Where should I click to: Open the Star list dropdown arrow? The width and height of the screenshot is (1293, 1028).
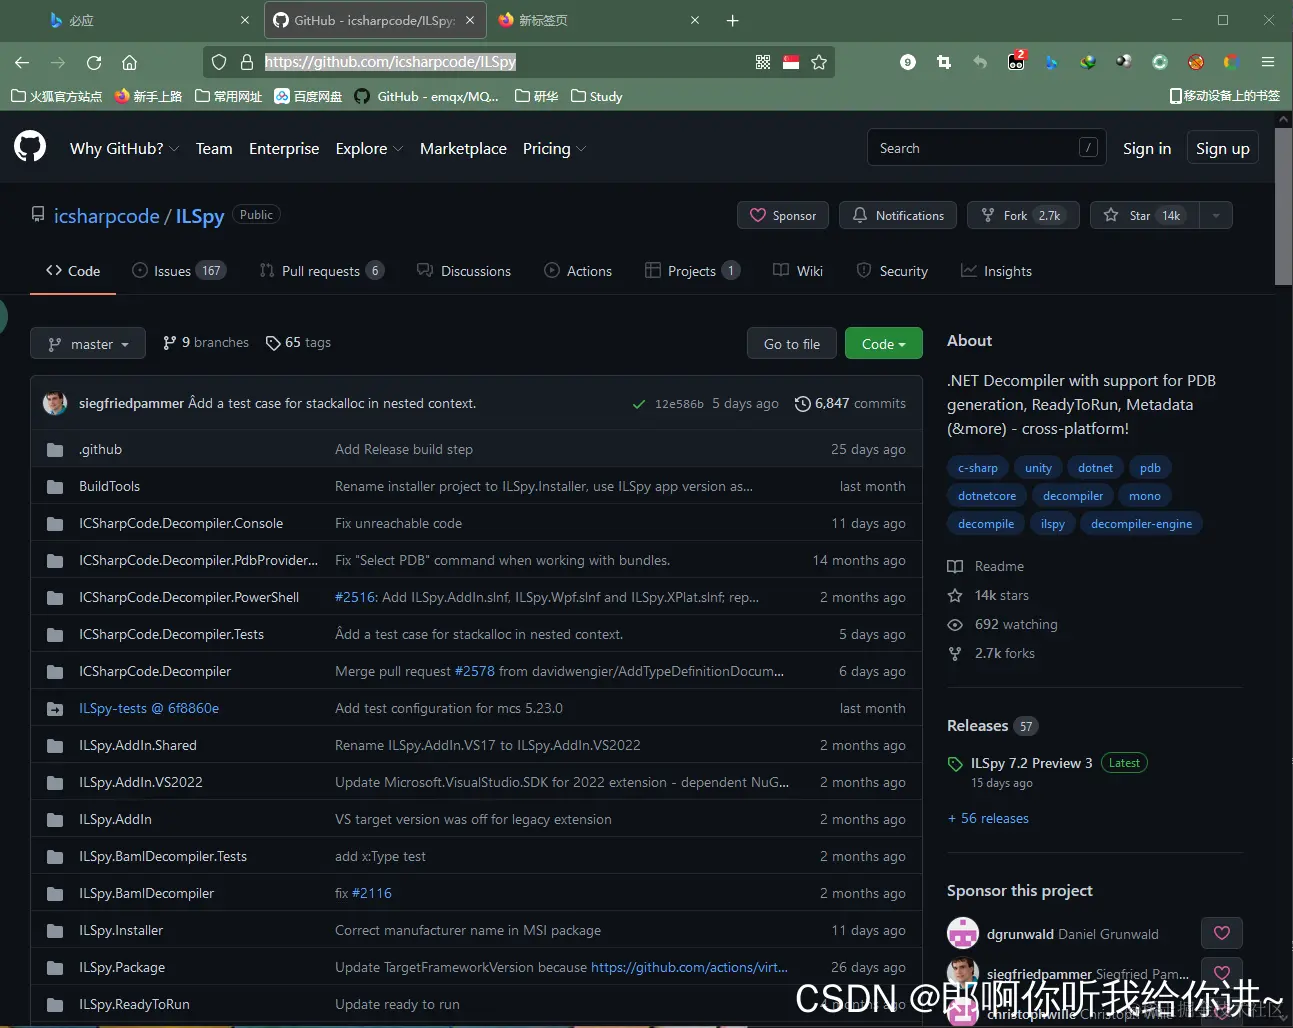(1216, 215)
